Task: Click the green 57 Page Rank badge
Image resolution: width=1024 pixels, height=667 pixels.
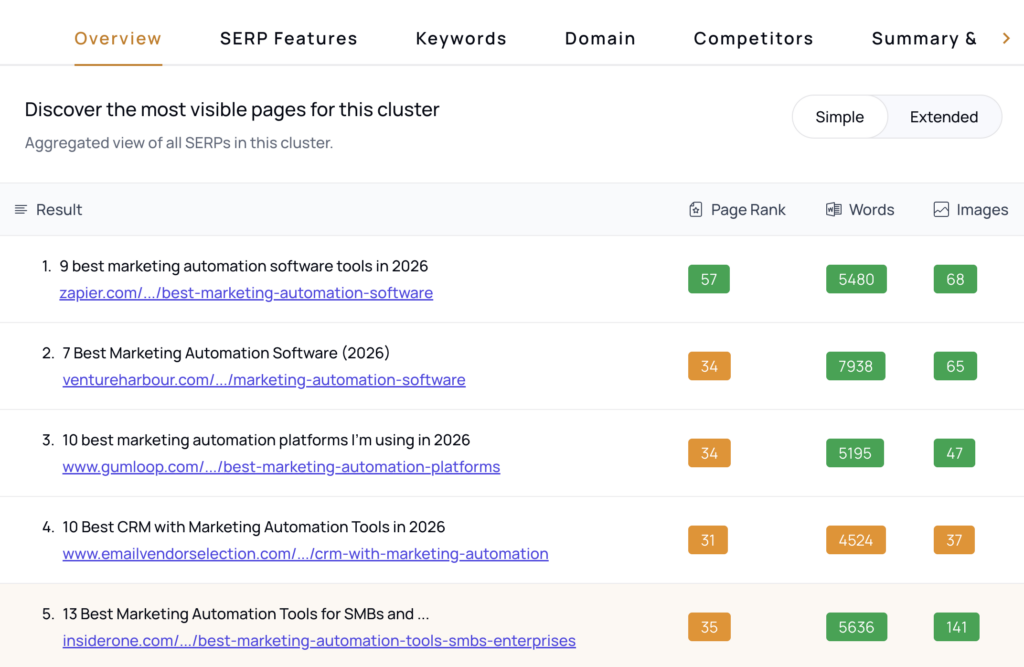Action: [708, 280]
